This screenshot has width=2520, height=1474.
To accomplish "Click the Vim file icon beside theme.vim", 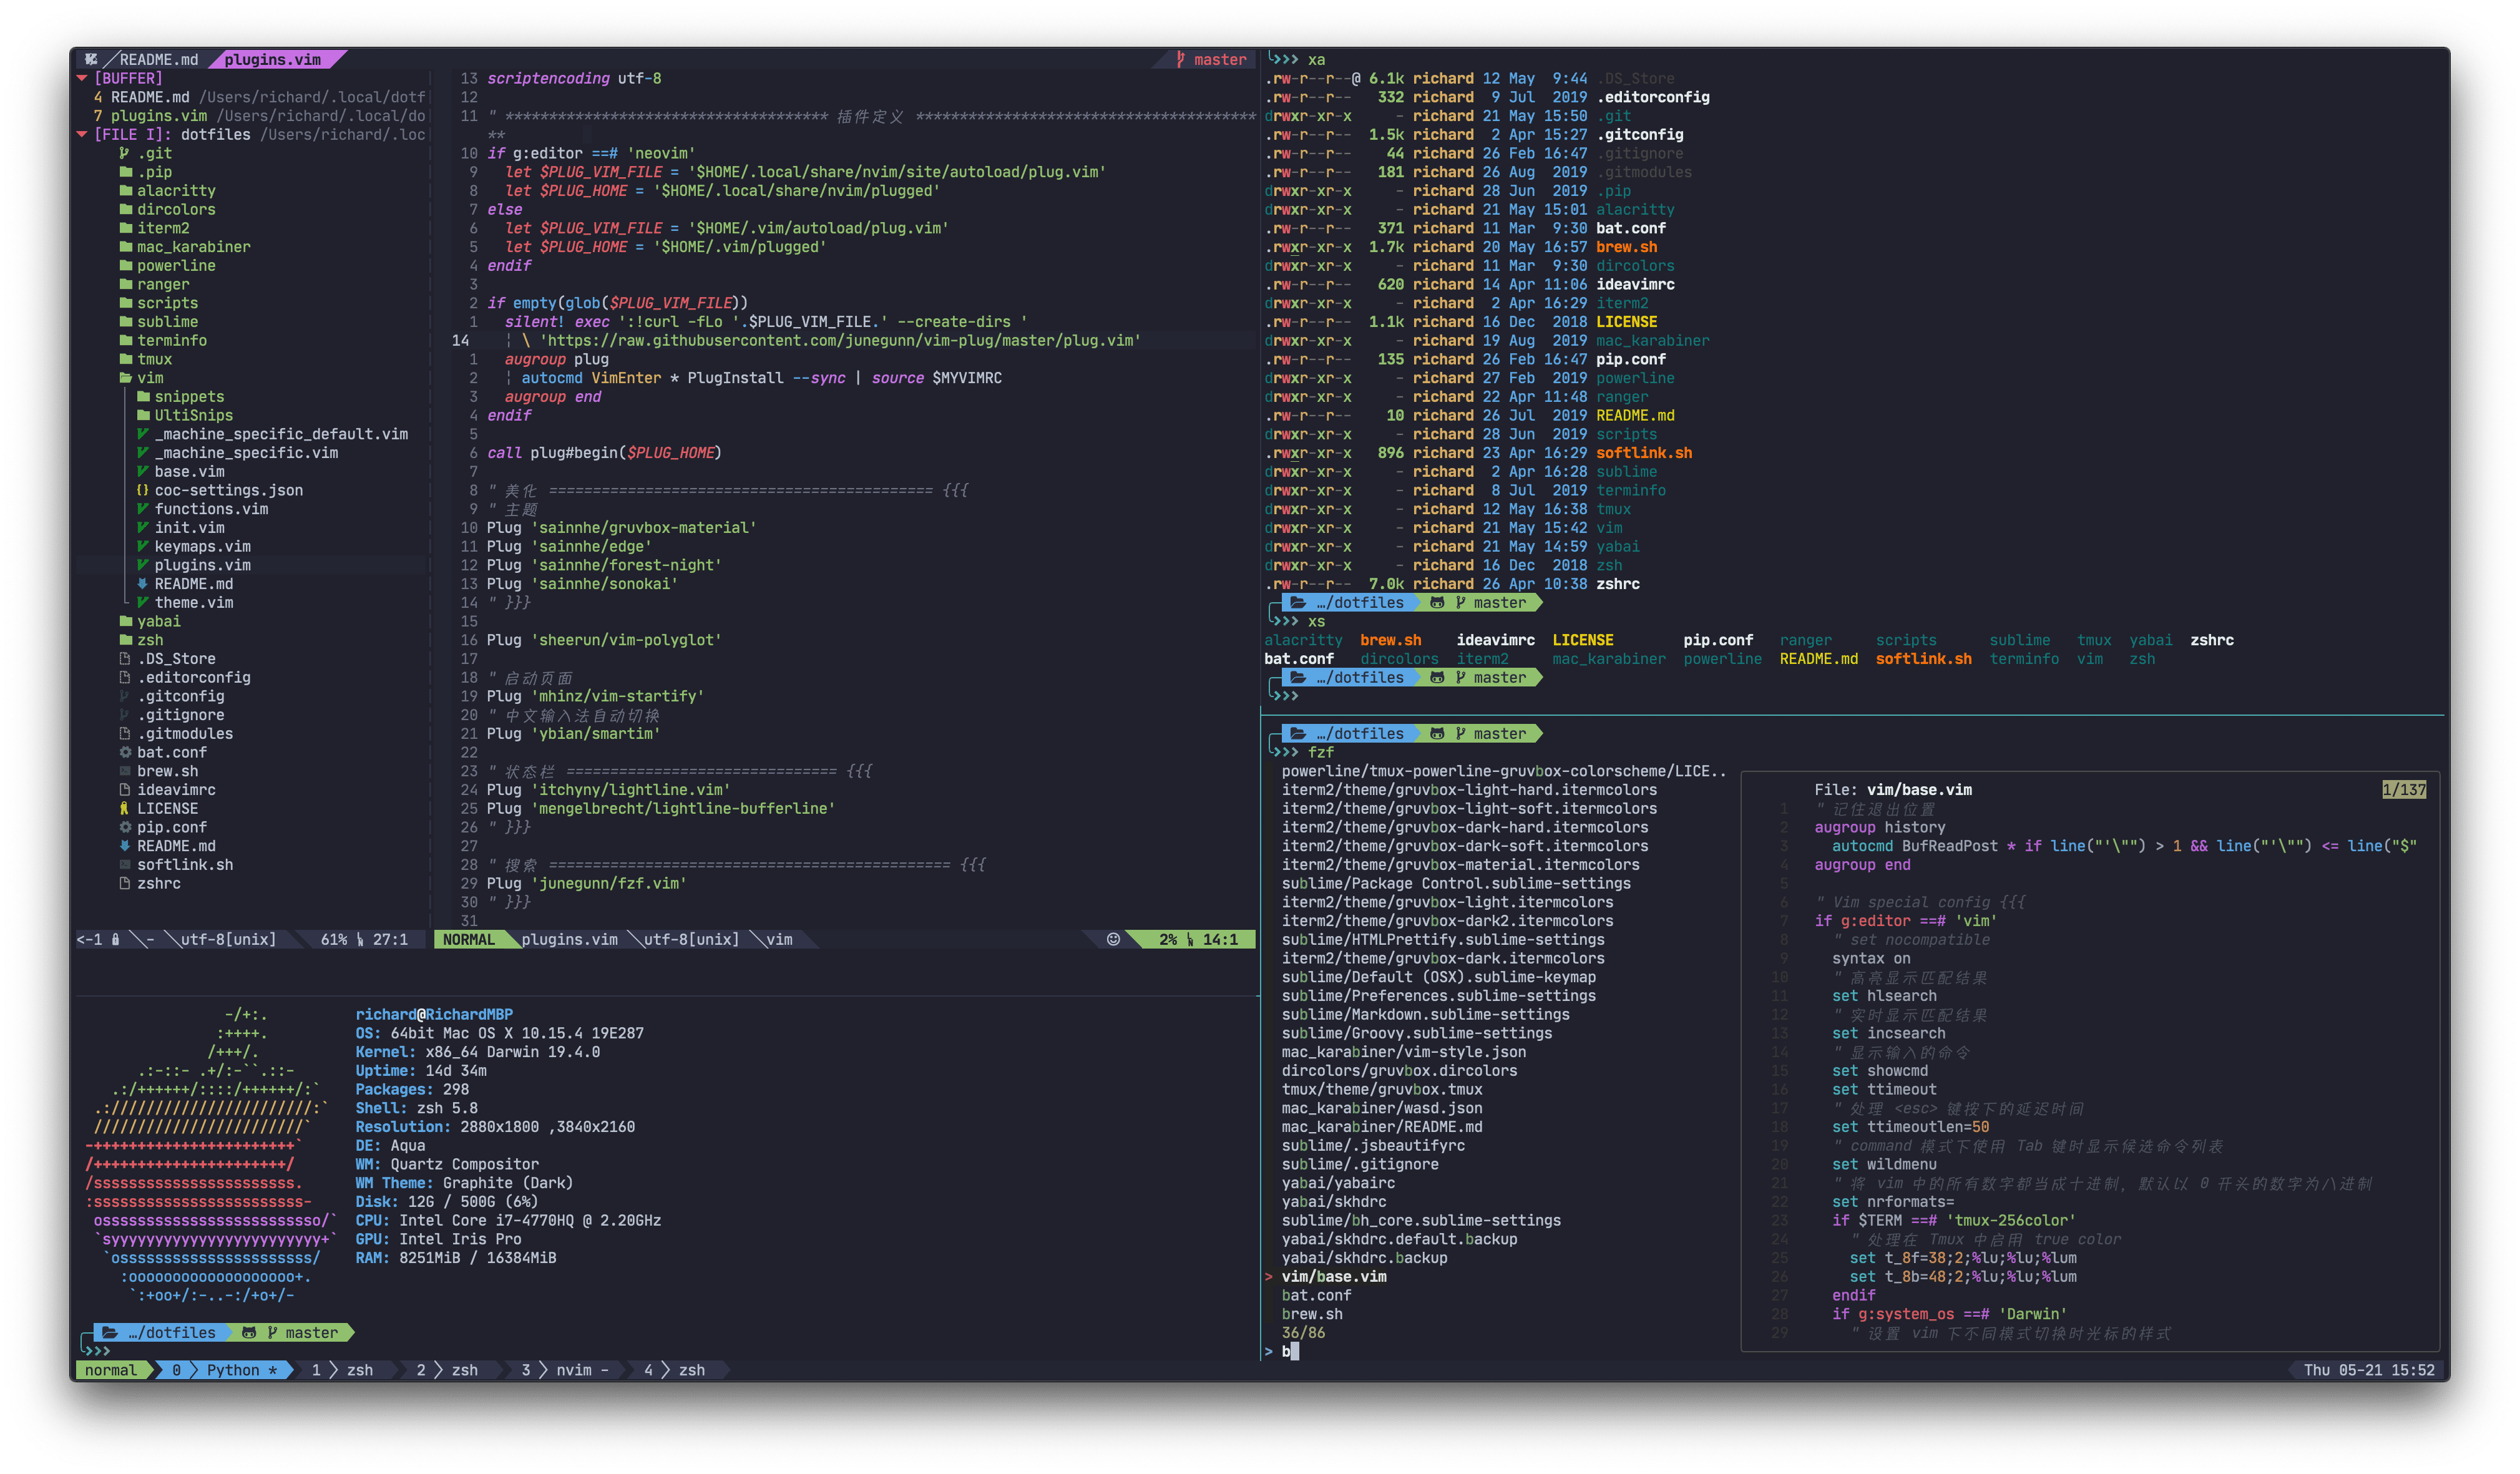I will click(143, 602).
